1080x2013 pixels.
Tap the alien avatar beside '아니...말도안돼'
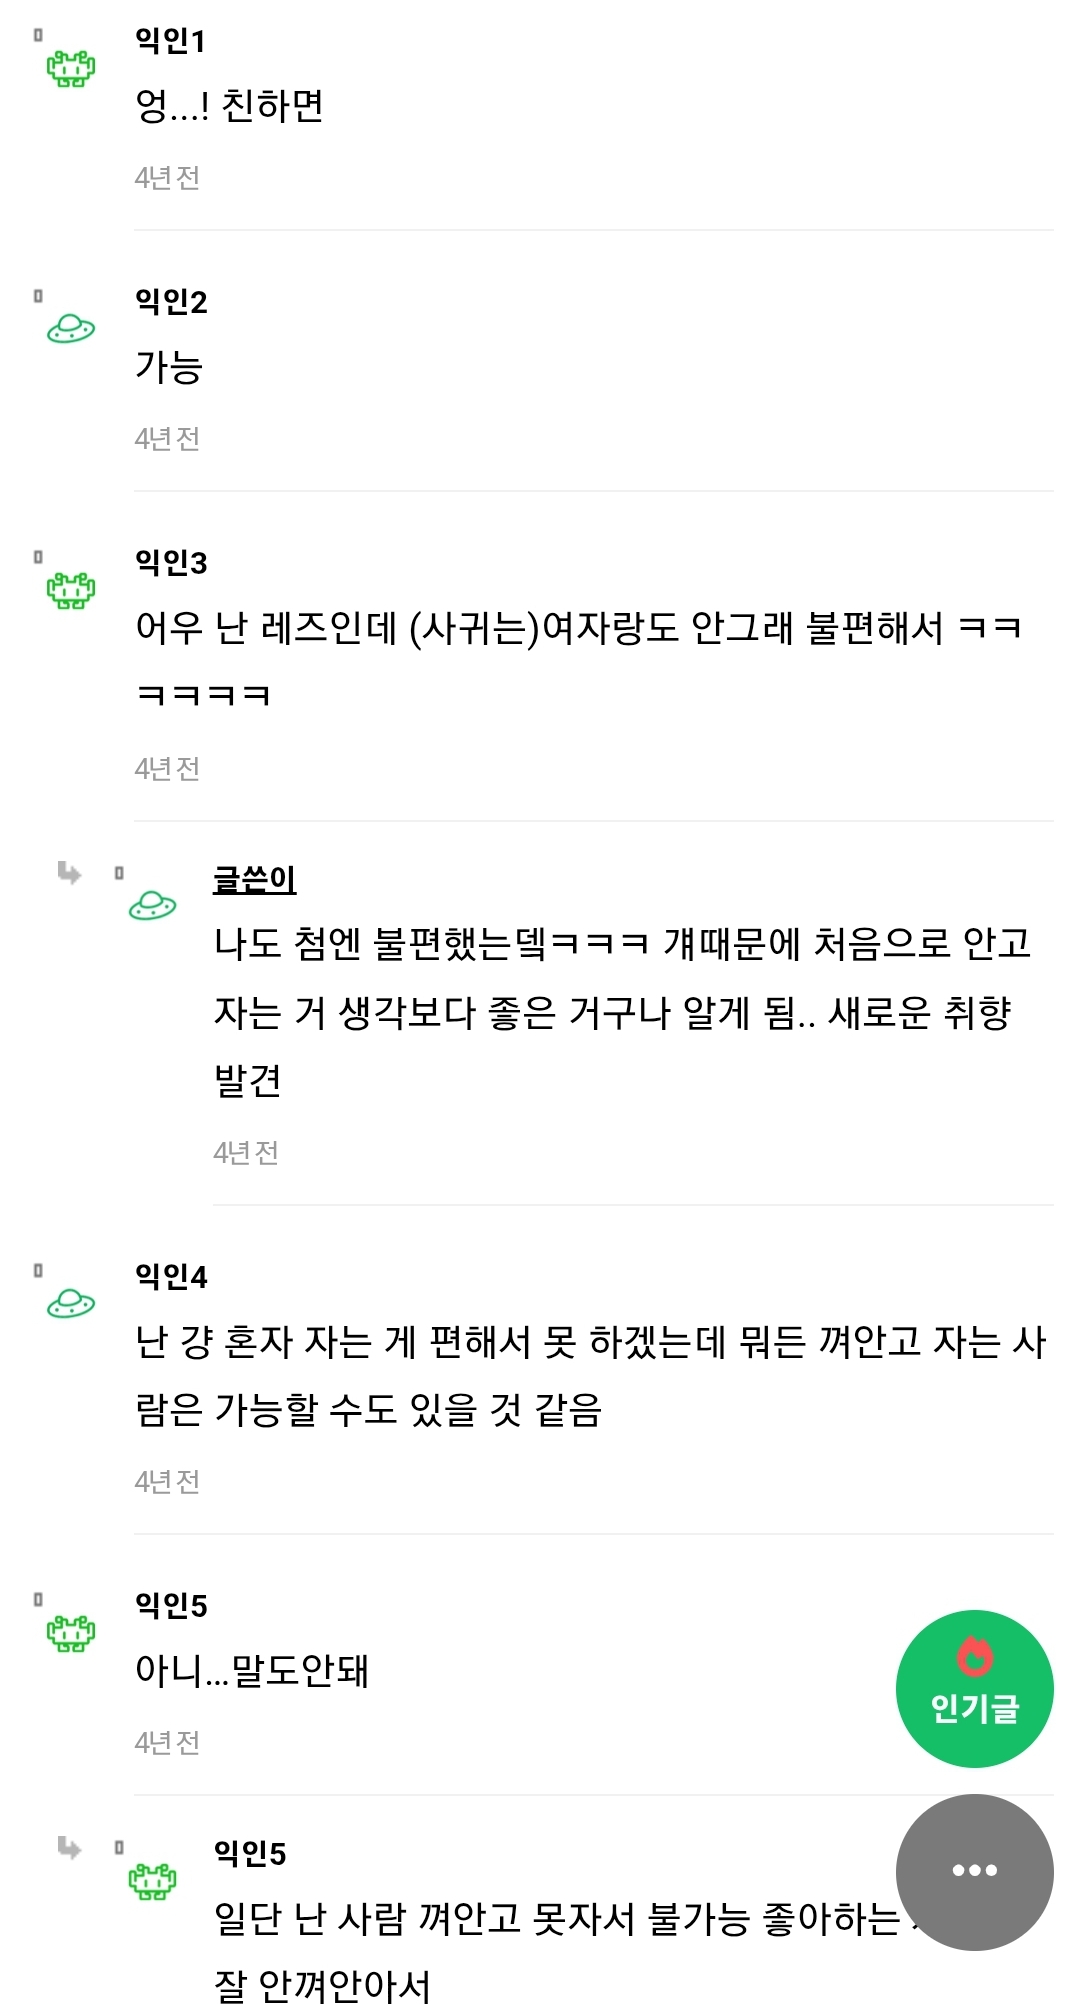(71, 1633)
